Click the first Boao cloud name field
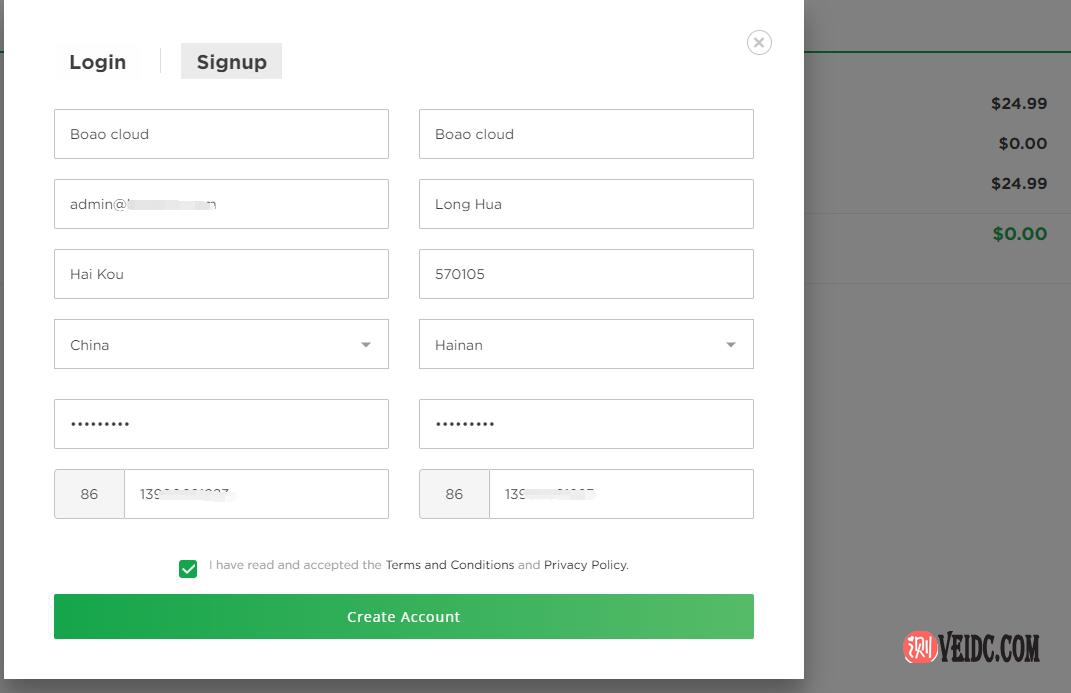The image size is (1071, 693). tap(221, 134)
